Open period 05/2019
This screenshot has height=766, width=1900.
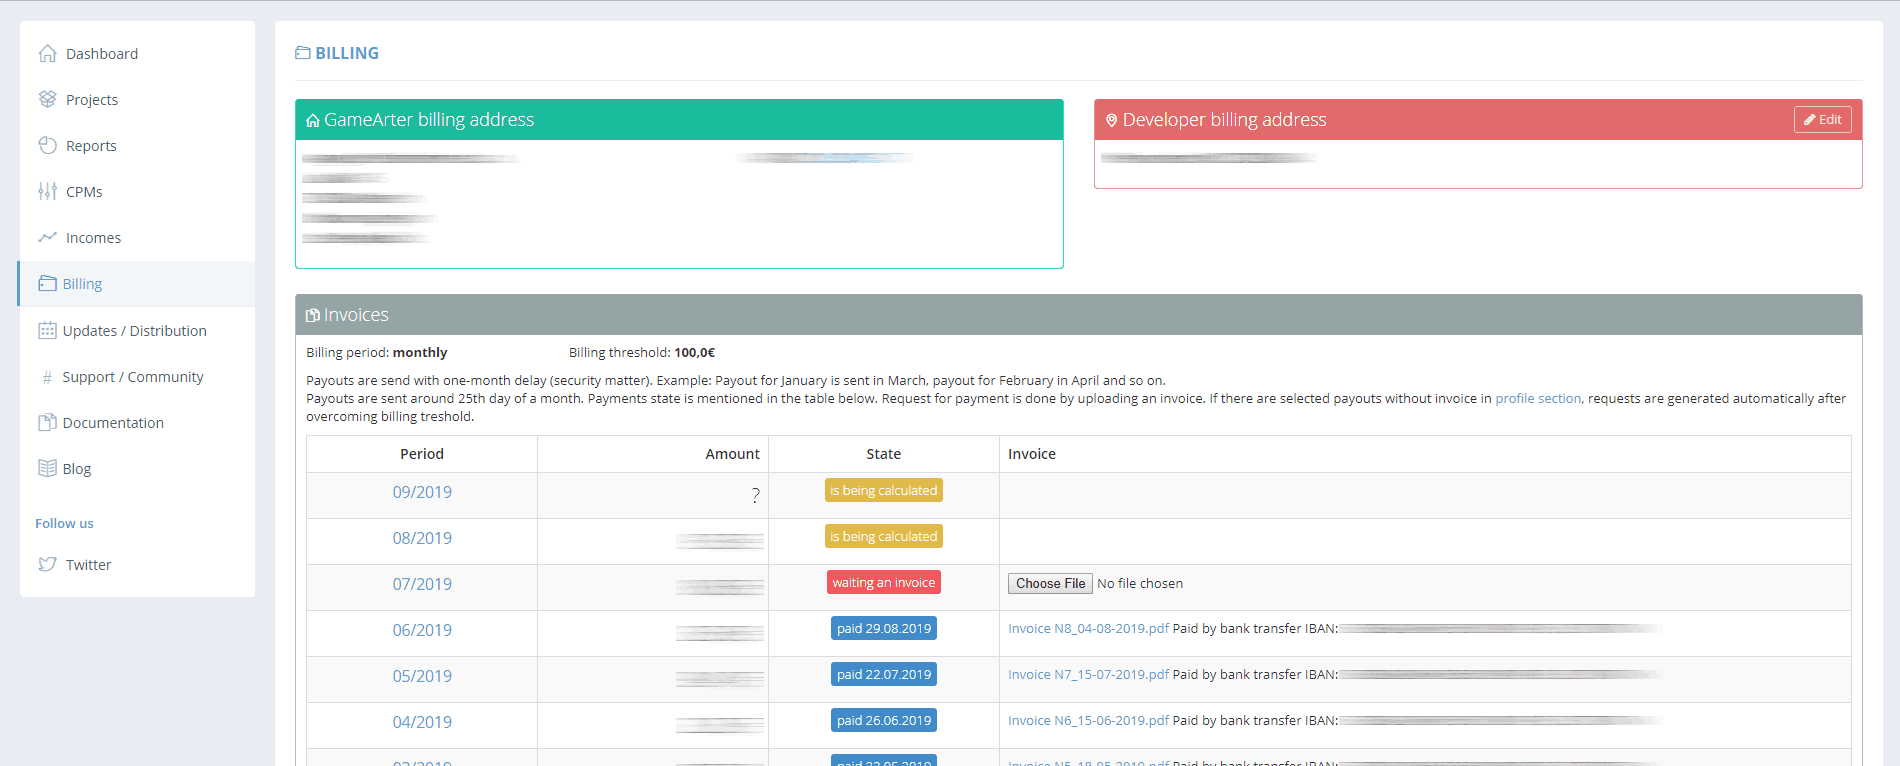click(422, 676)
